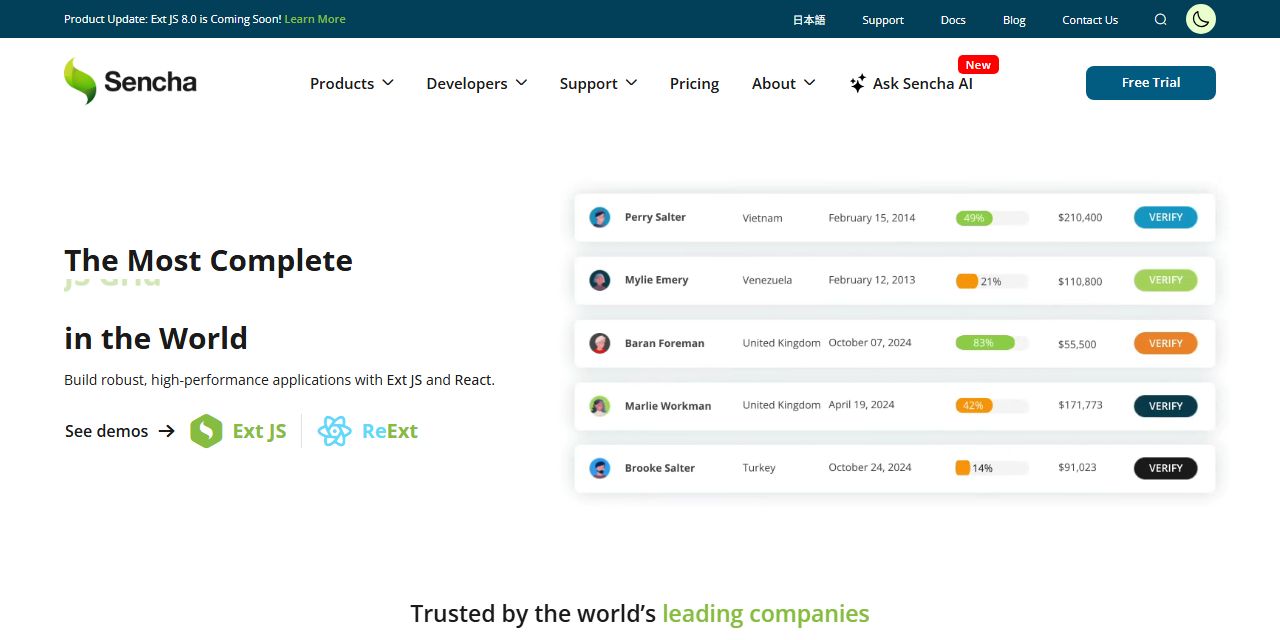Click the Ext JS text link
Screen dimensions: 1280x640
coord(259,431)
